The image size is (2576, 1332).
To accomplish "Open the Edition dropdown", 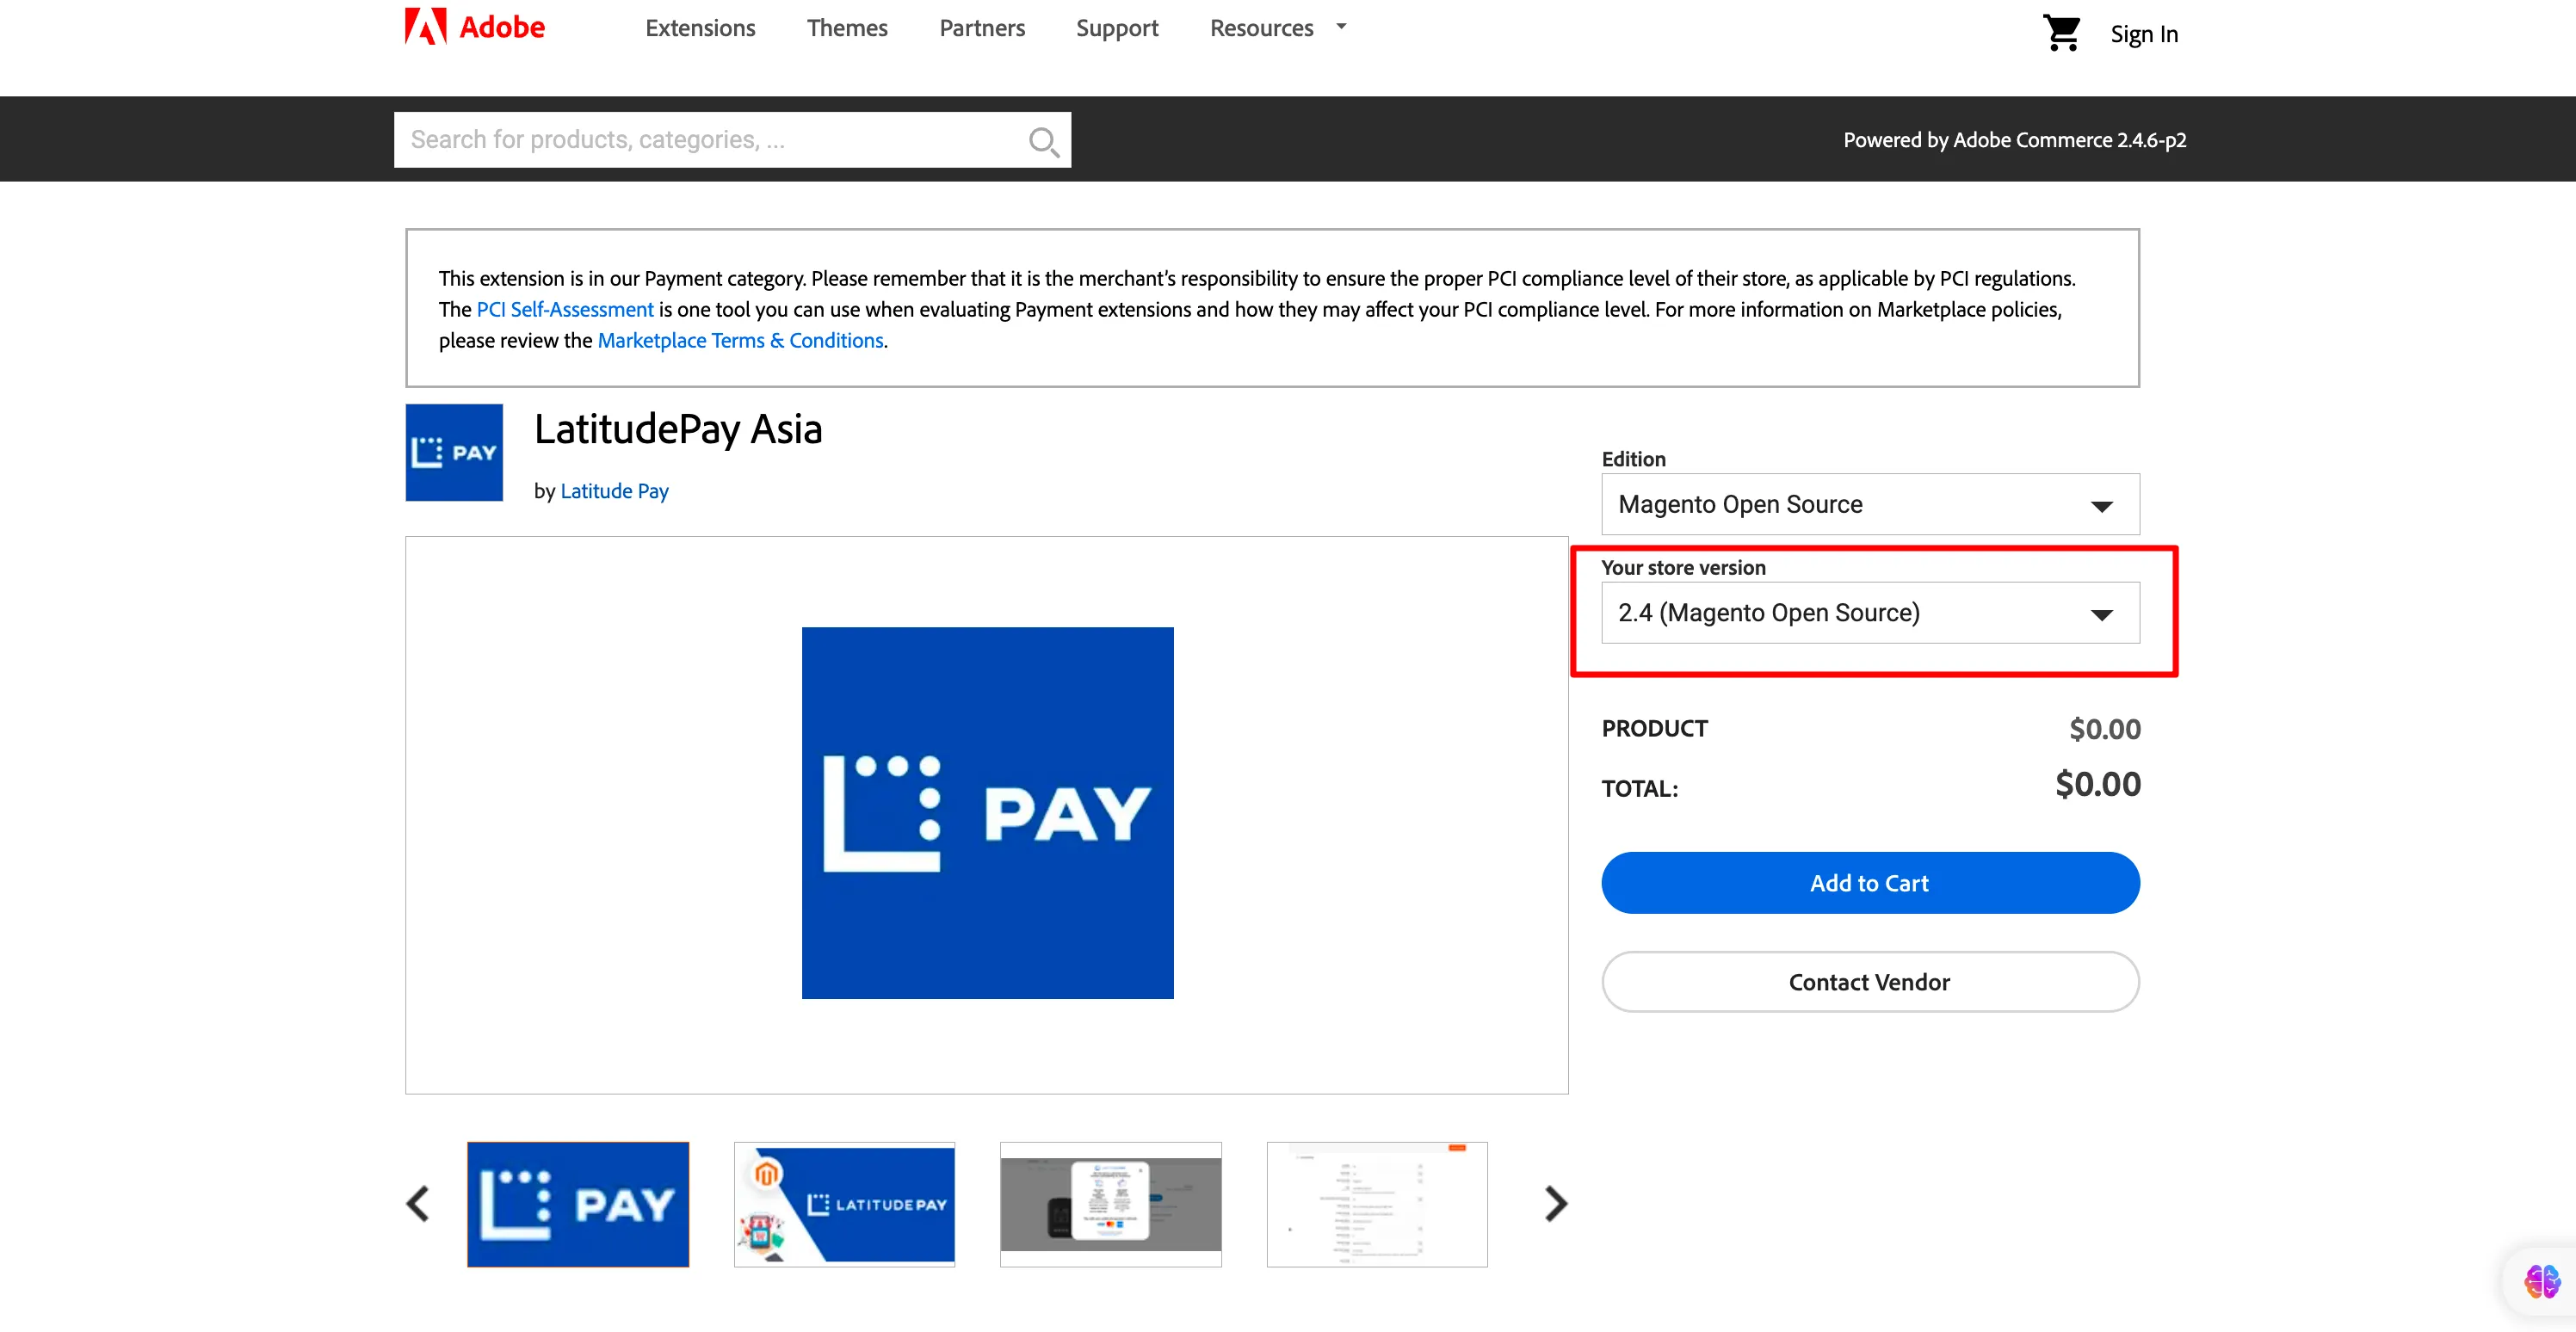I will tap(1870, 504).
